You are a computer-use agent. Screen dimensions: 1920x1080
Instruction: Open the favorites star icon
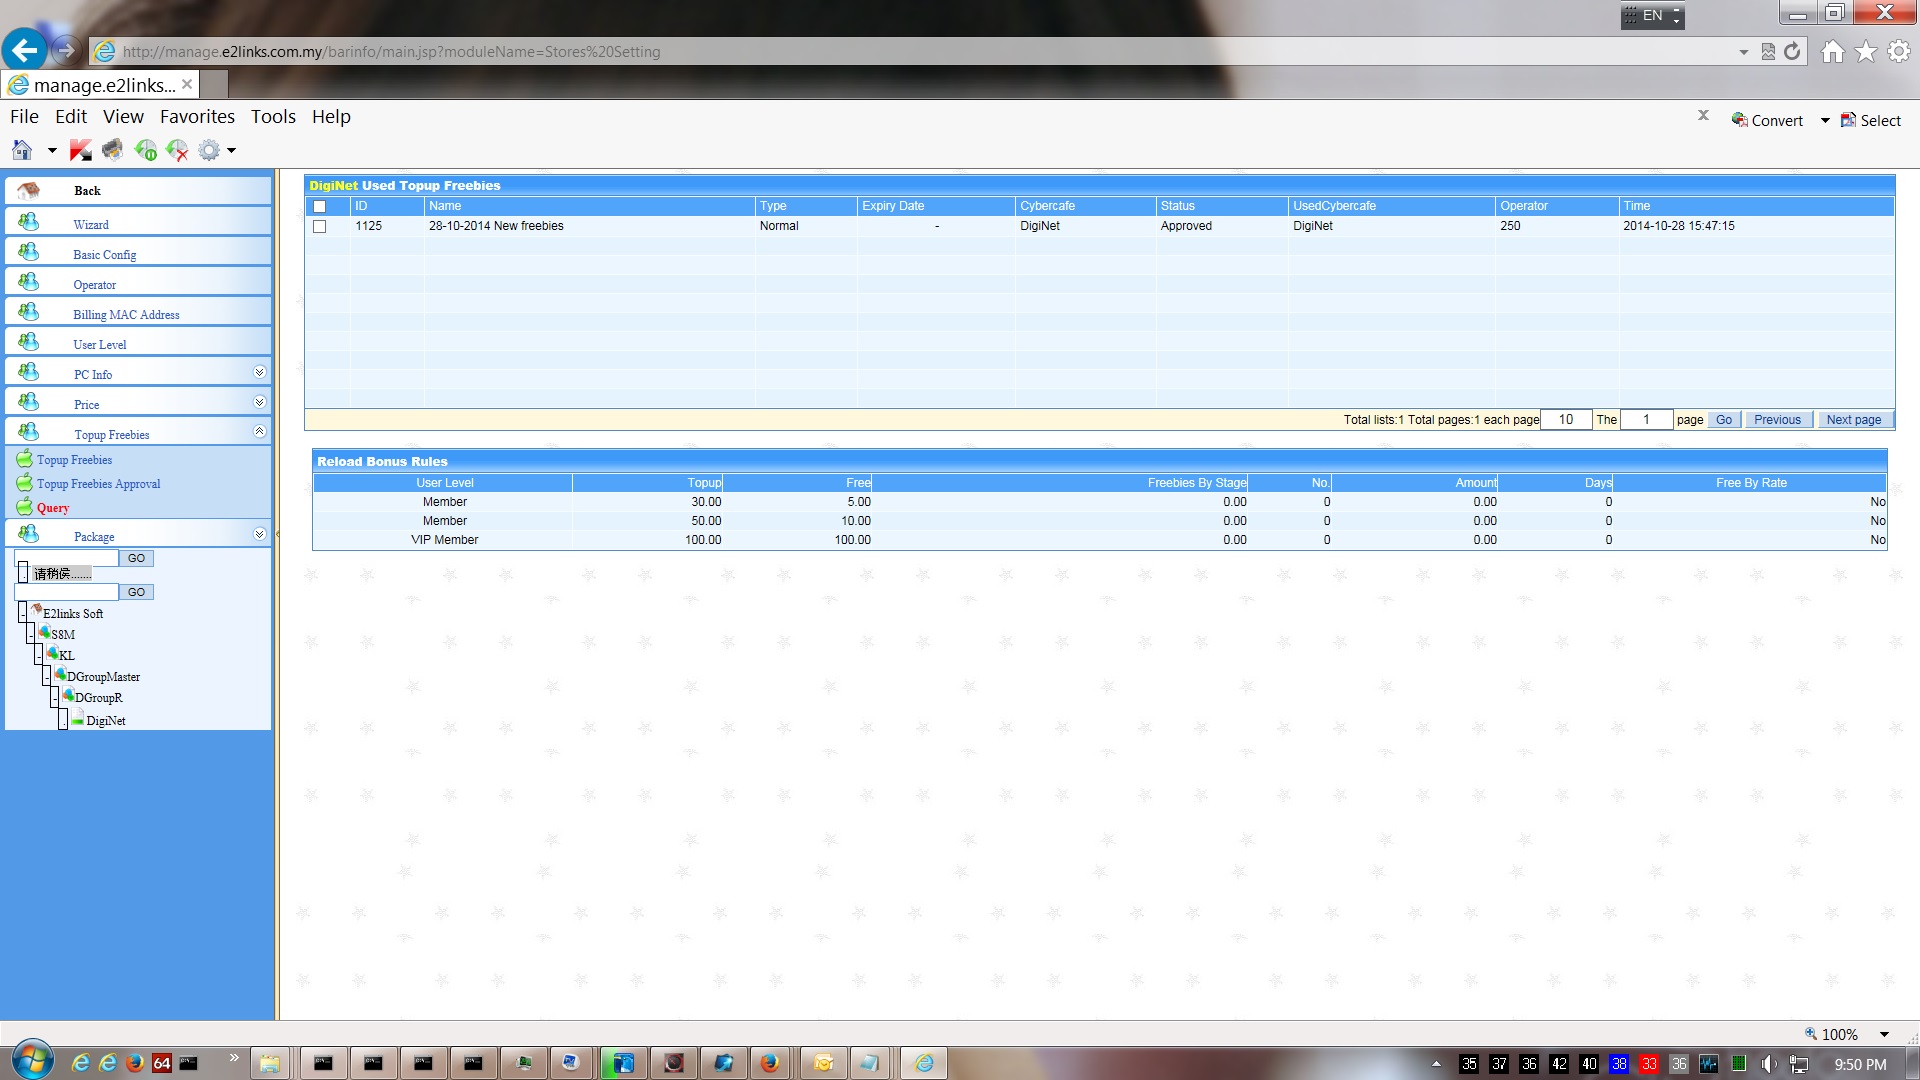pyautogui.click(x=1865, y=52)
